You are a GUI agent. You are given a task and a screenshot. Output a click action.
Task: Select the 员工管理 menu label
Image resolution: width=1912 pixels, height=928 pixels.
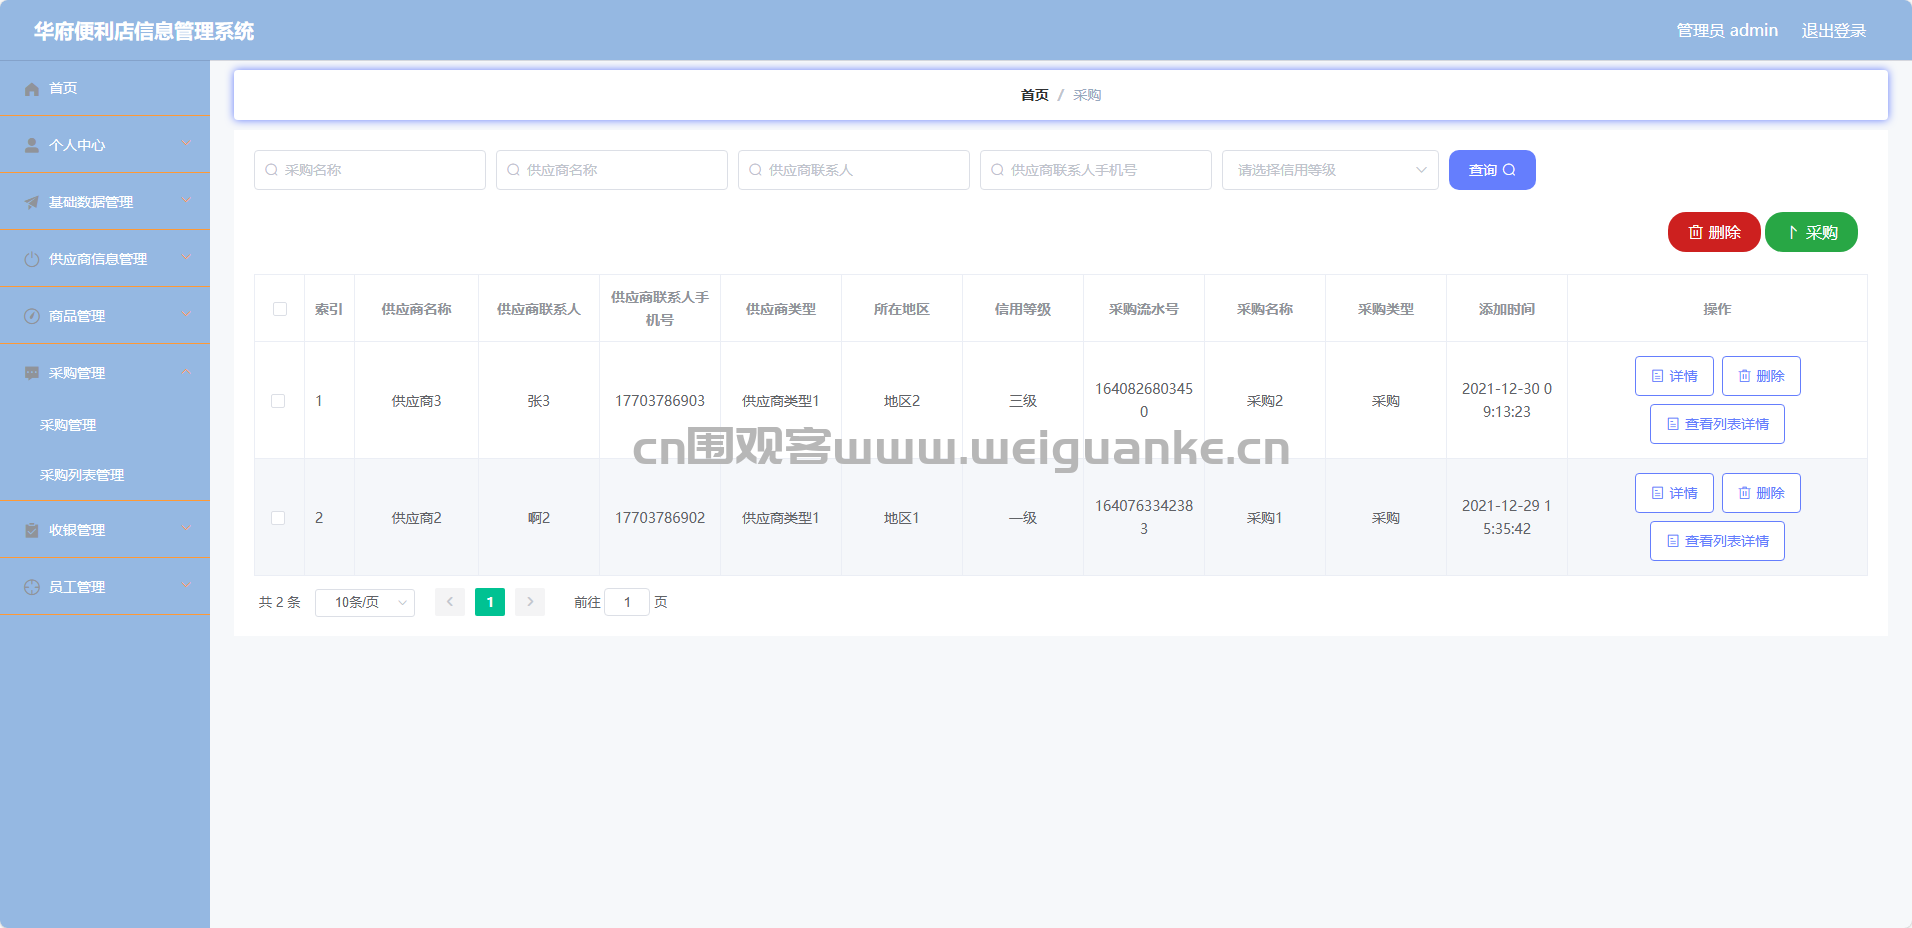click(x=77, y=587)
